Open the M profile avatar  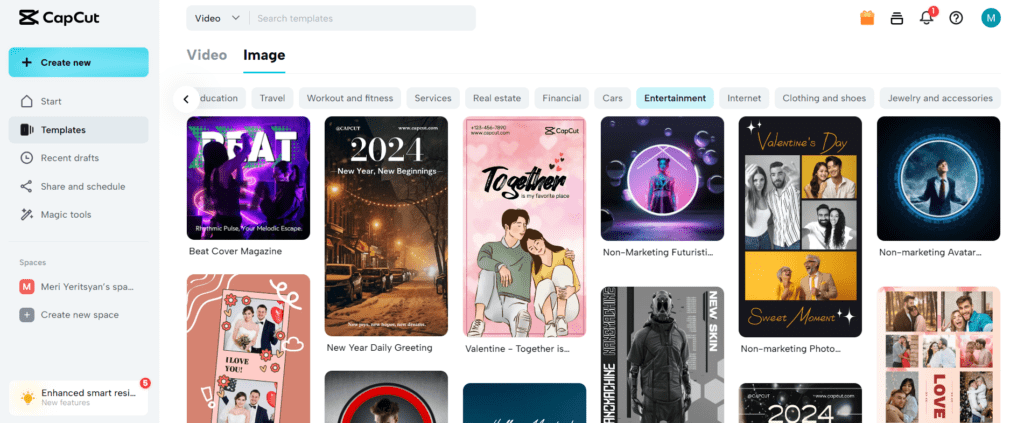click(x=991, y=18)
